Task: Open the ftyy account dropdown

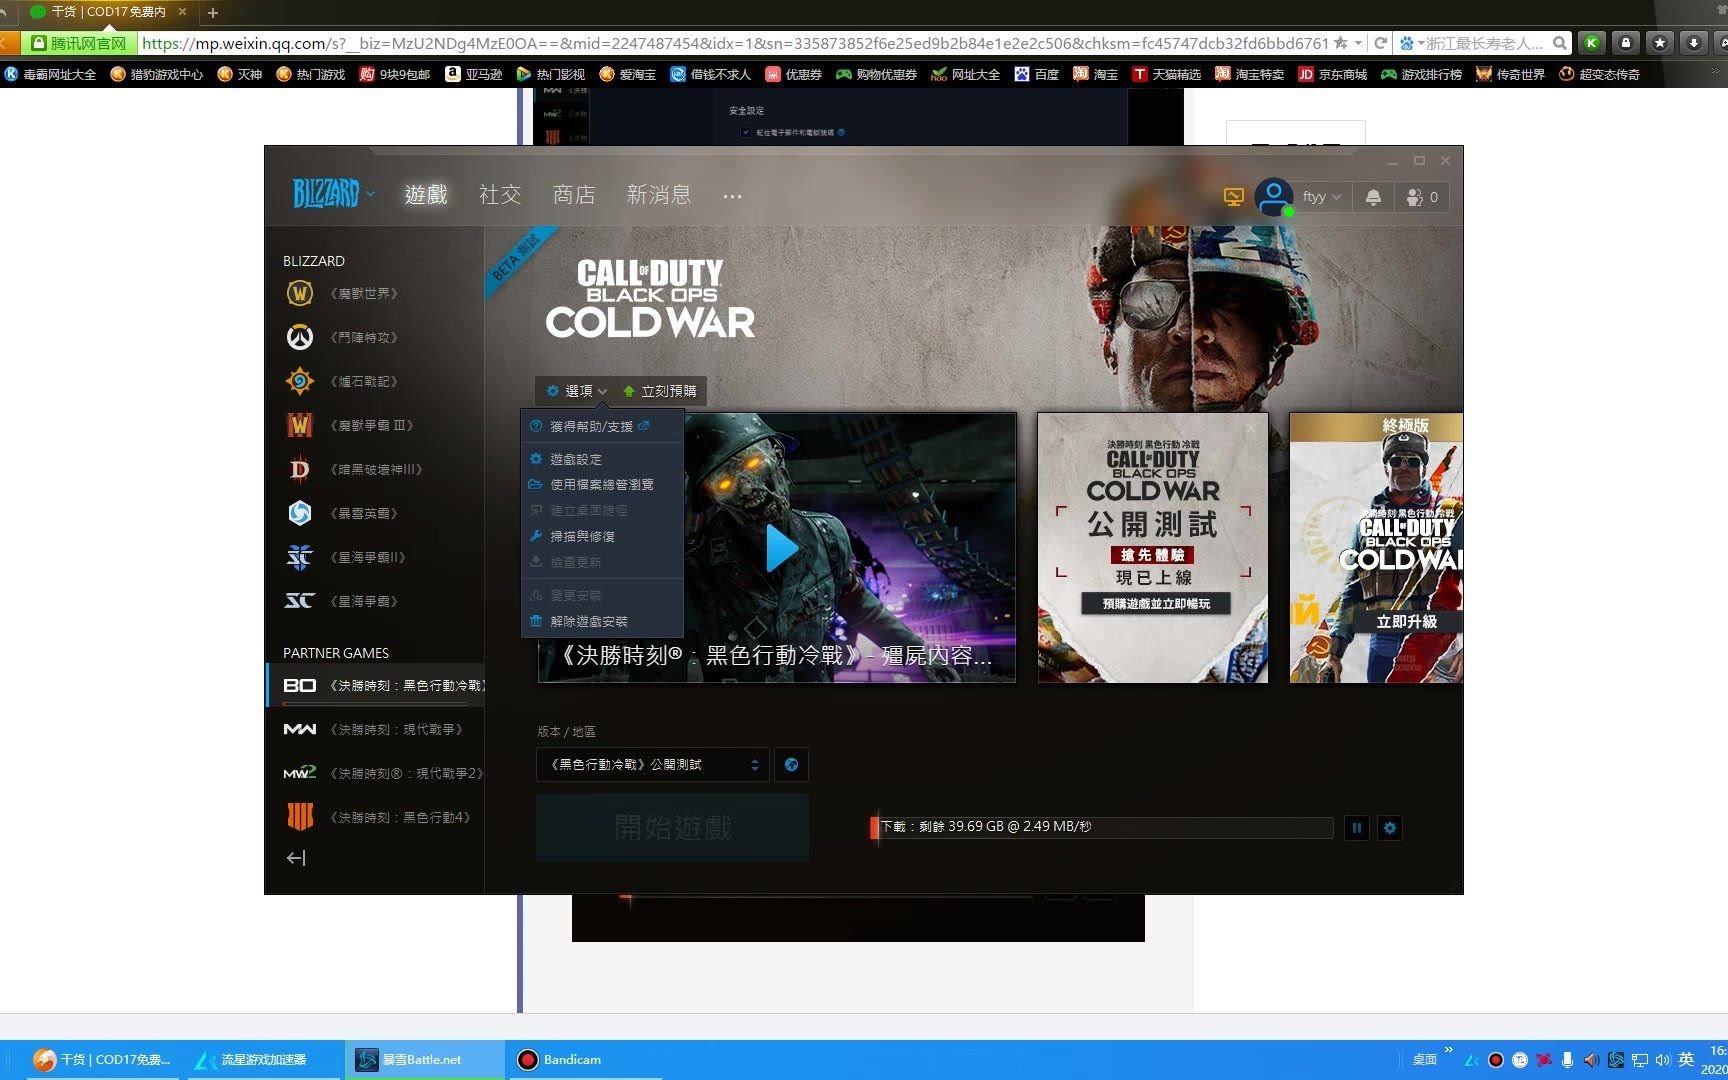Action: pyautogui.click(x=1318, y=196)
